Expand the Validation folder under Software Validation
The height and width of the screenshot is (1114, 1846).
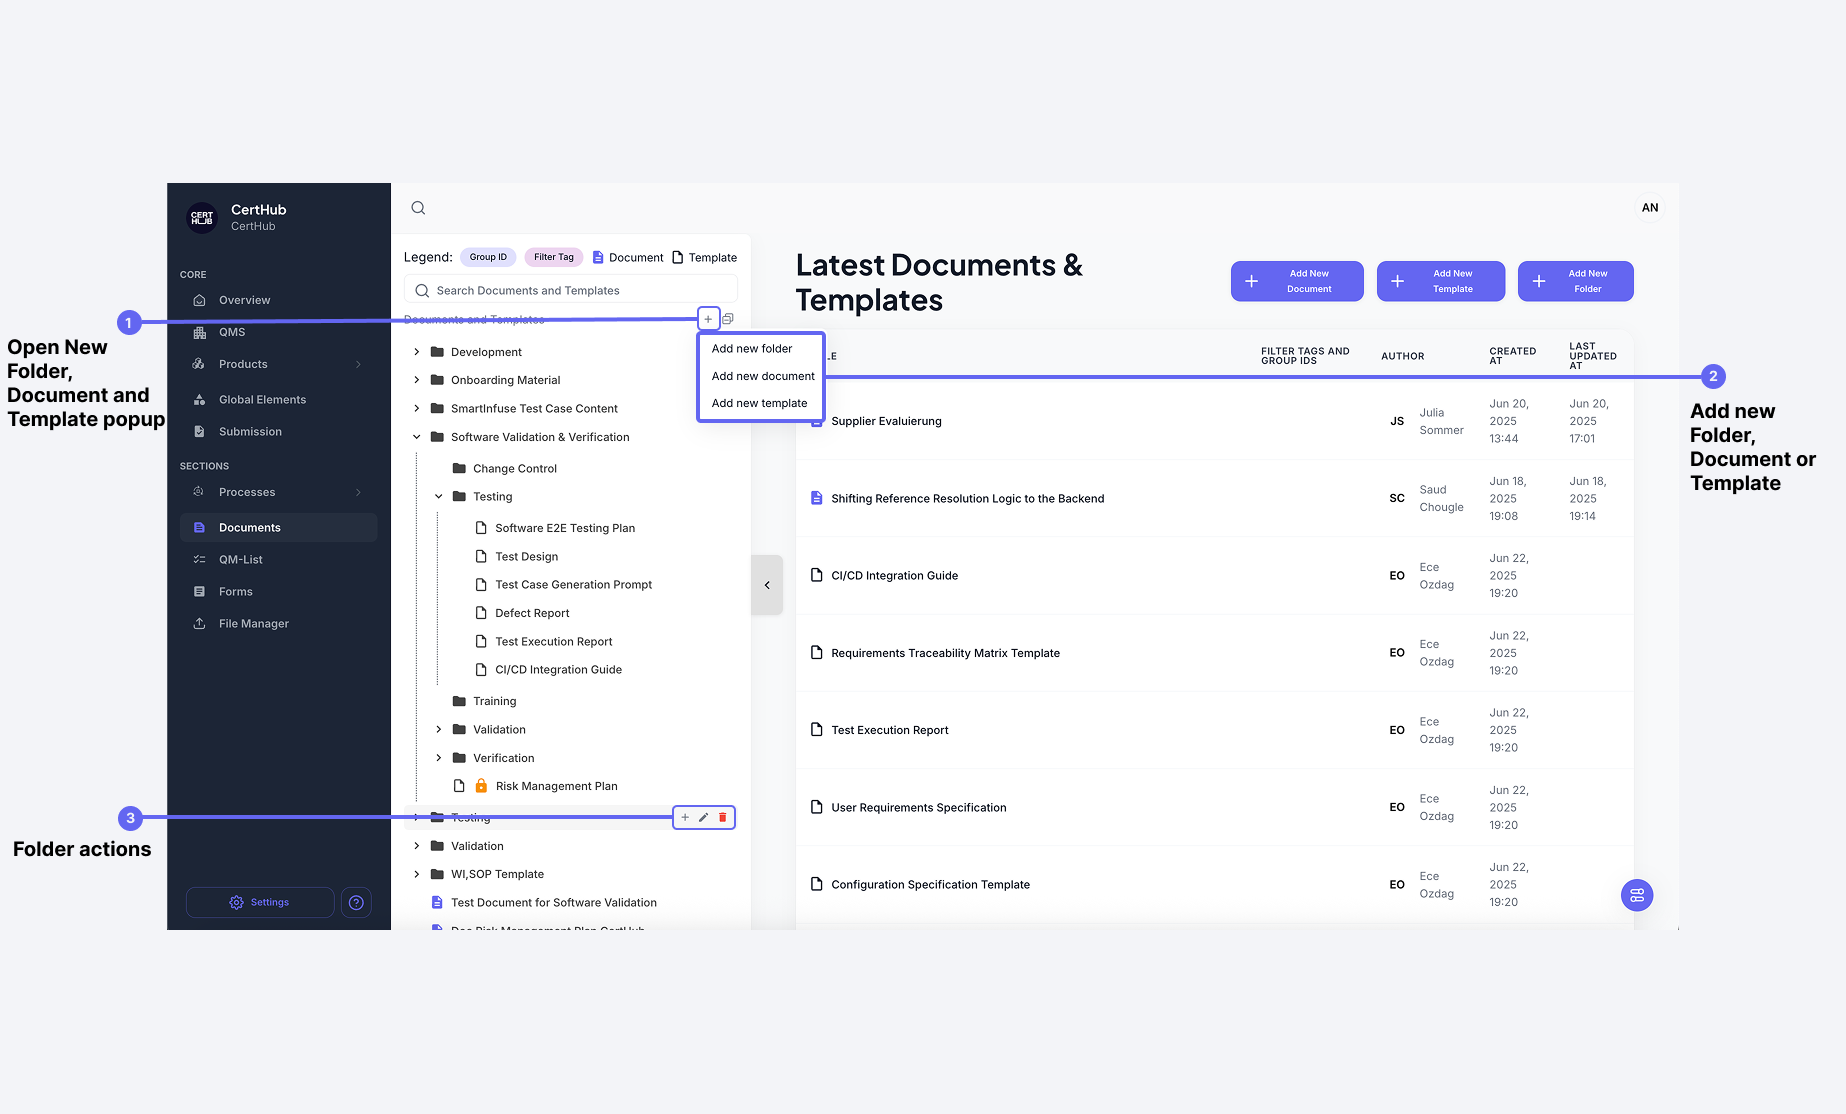(437, 729)
